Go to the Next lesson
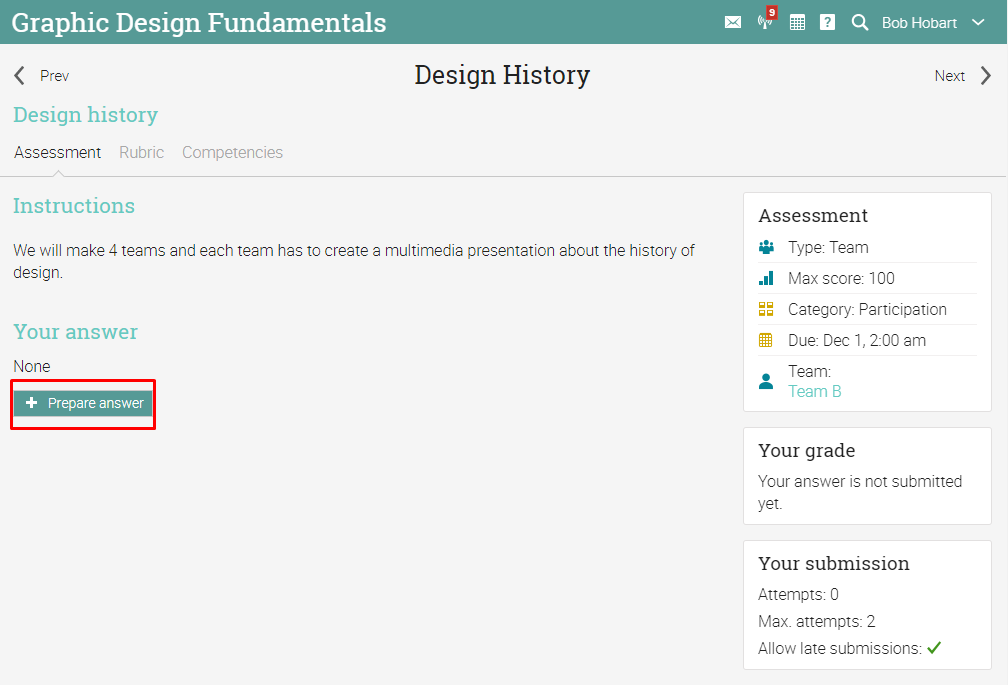1008x685 pixels. (x=962, y=76)
